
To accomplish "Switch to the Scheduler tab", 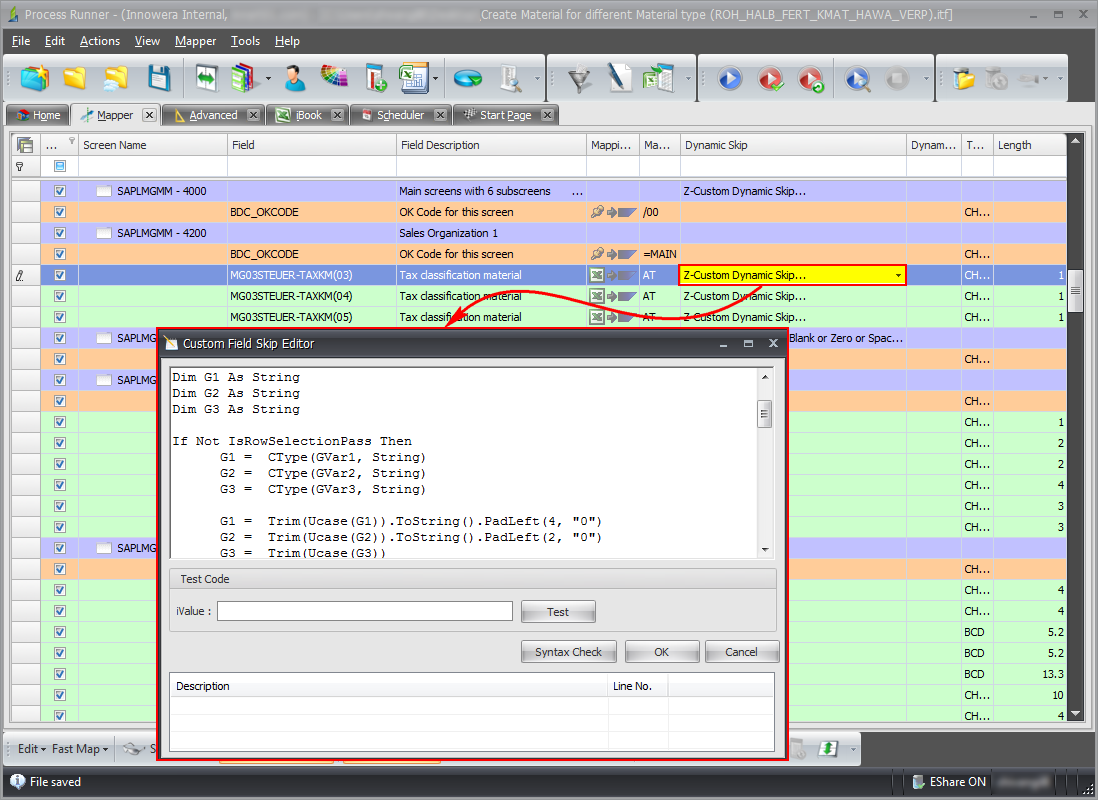I will coord(399,115).
